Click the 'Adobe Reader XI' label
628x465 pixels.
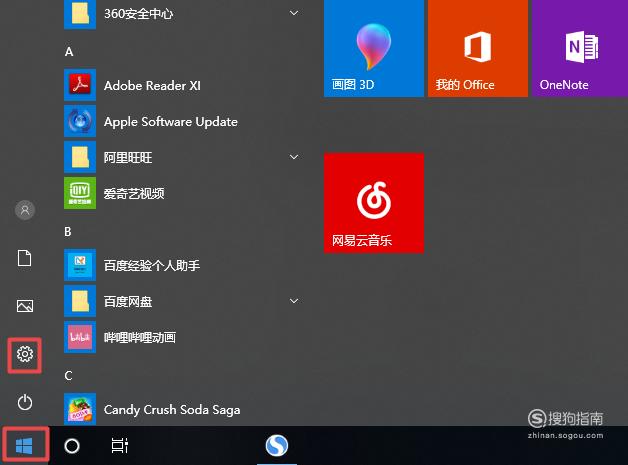pos(152,85)
